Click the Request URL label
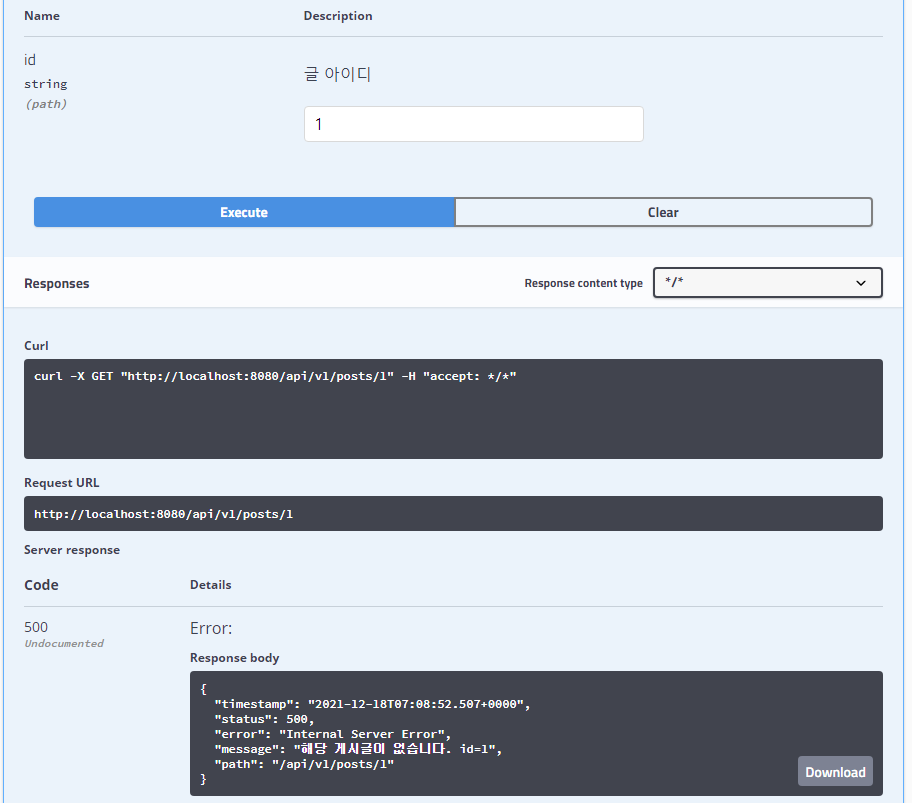Screen dimensions: 912x803 [62, 483]
